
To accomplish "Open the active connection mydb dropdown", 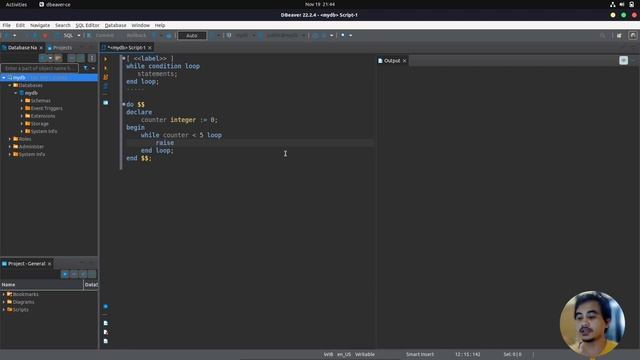I will 241,36.
